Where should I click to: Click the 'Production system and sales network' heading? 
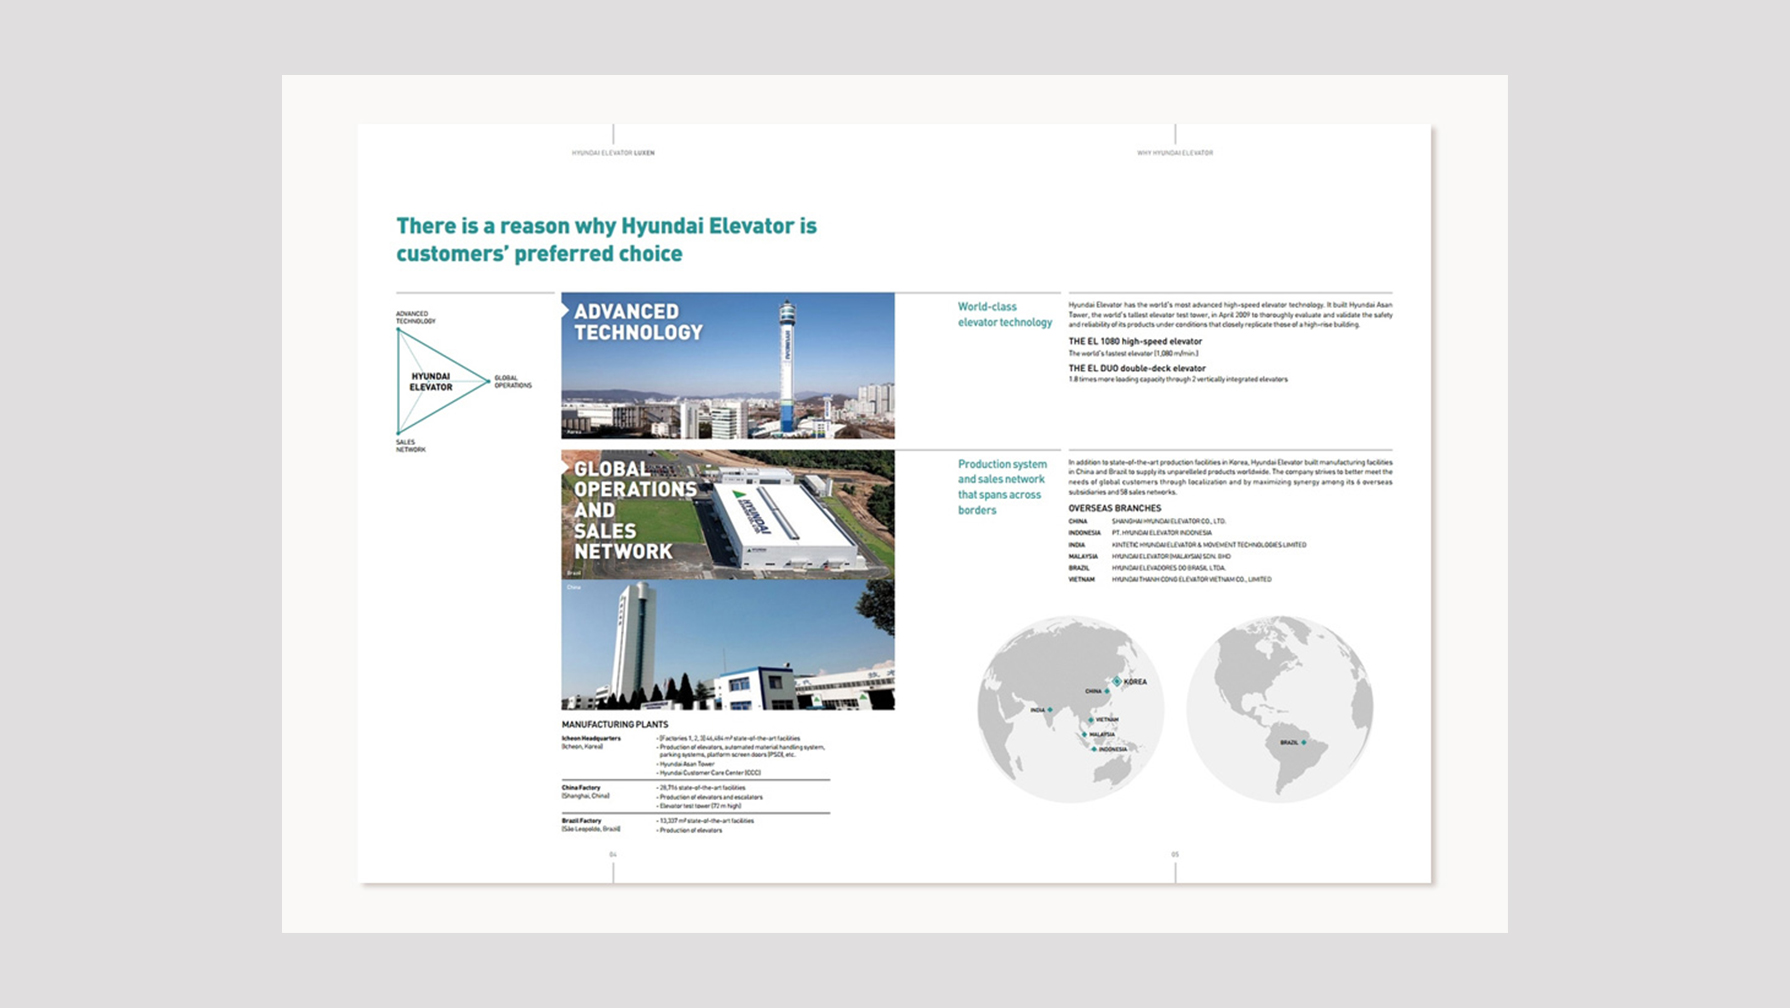pos(1002,487)
